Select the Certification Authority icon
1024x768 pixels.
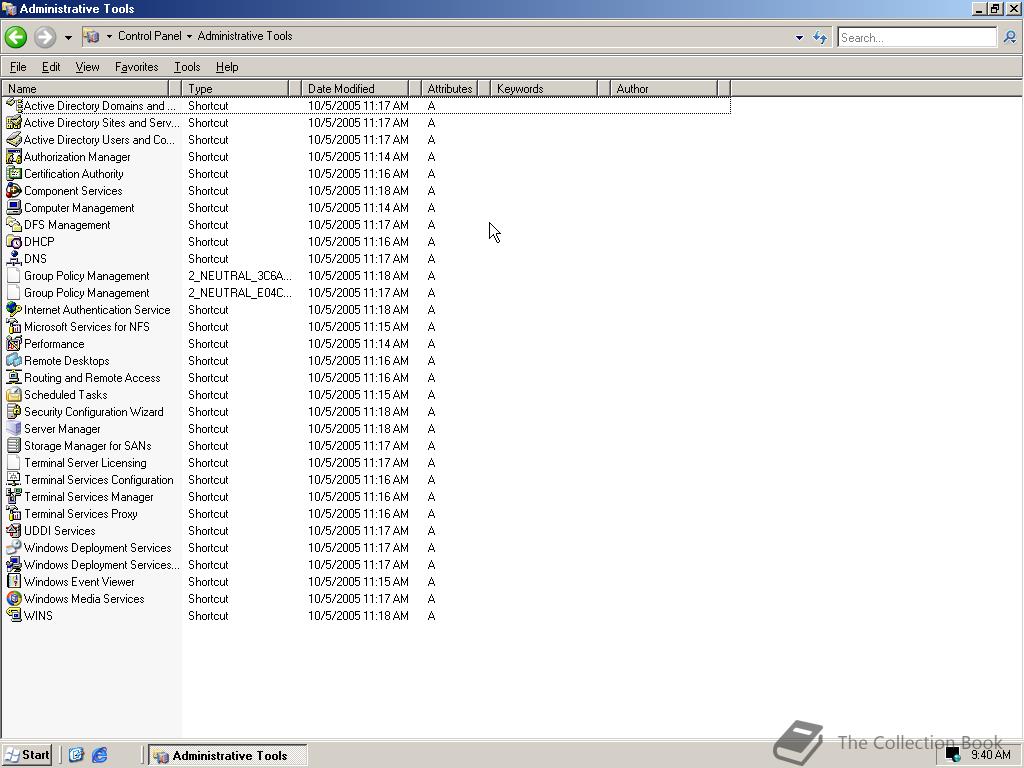[14, 174]
